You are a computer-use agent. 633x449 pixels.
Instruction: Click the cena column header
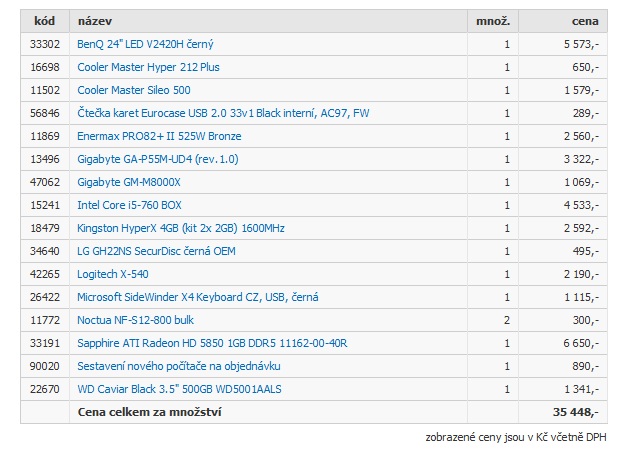tap(563, 21)
